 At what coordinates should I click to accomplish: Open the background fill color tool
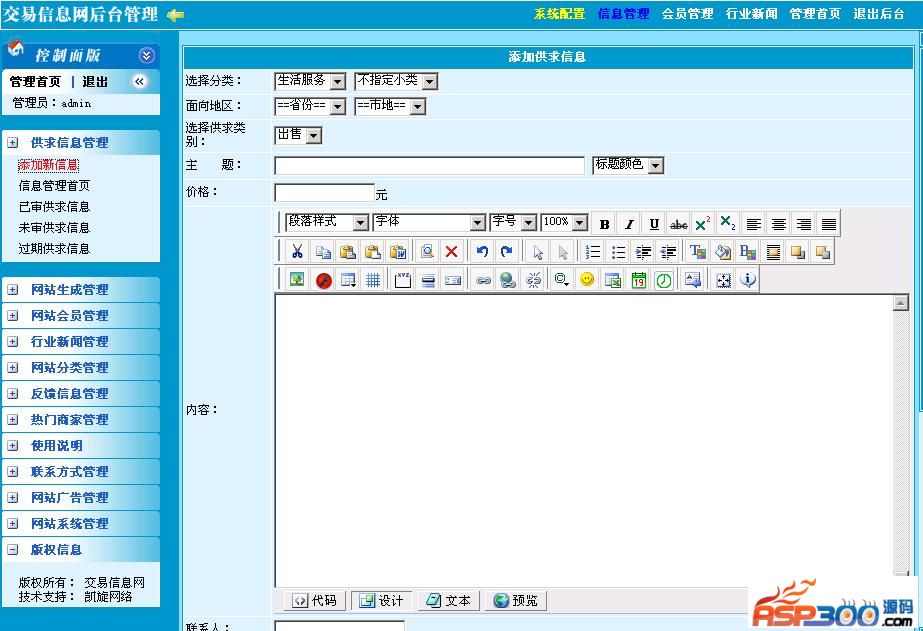click(x=723, y=252)
